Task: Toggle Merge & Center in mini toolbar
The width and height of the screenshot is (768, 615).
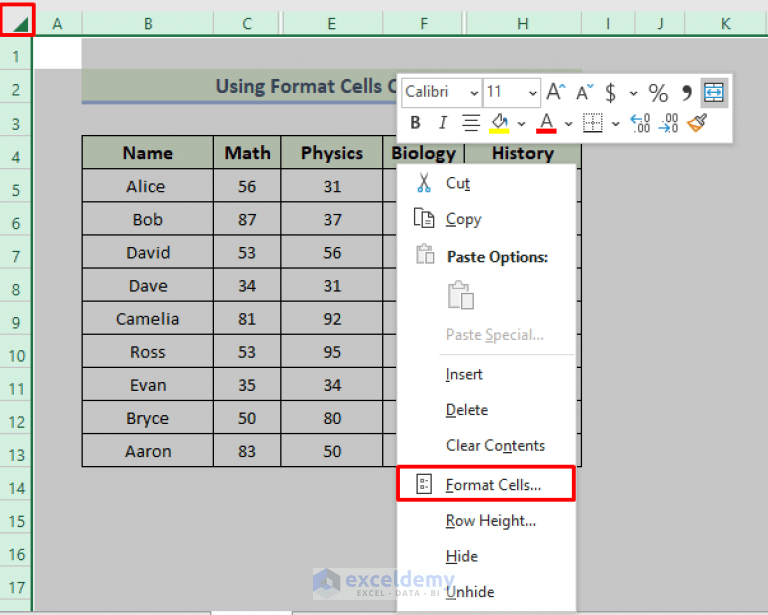Action: [x=714, y=92]
